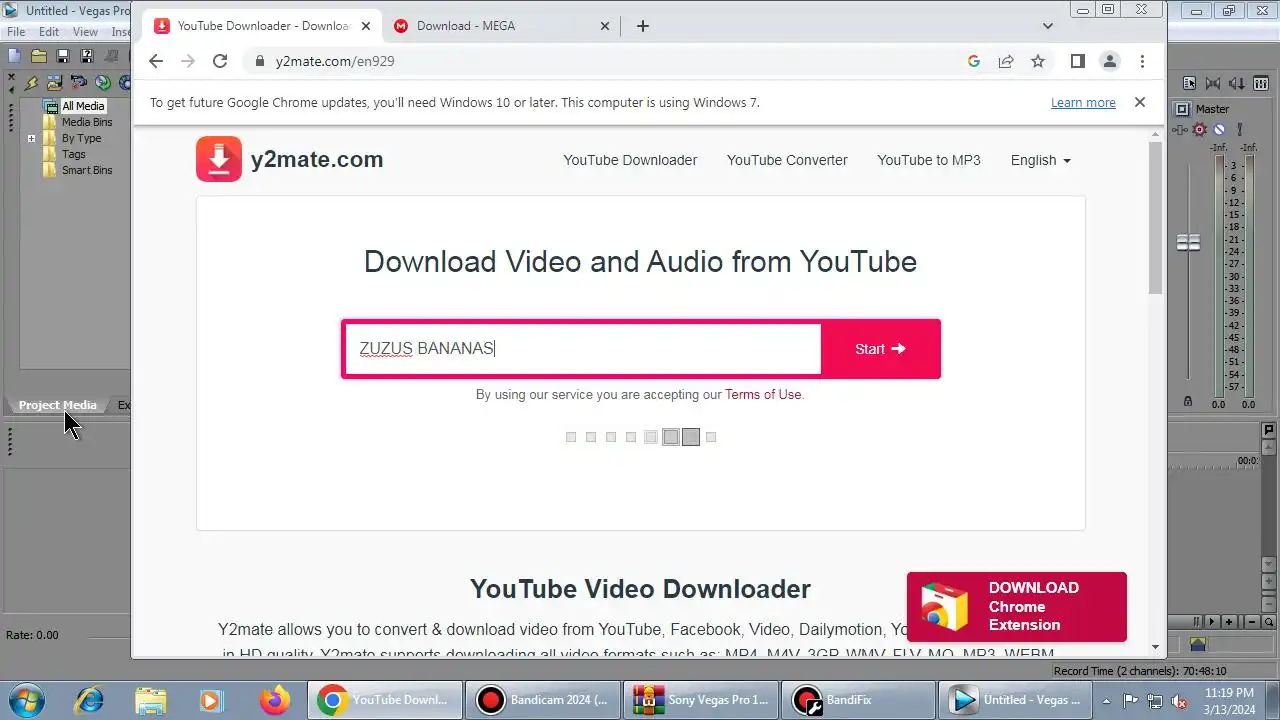The height and width of the screenshot is (720, 1280).
Task: Click New project icon in Vegas toolbar
Action: click(x=14, y=56)
